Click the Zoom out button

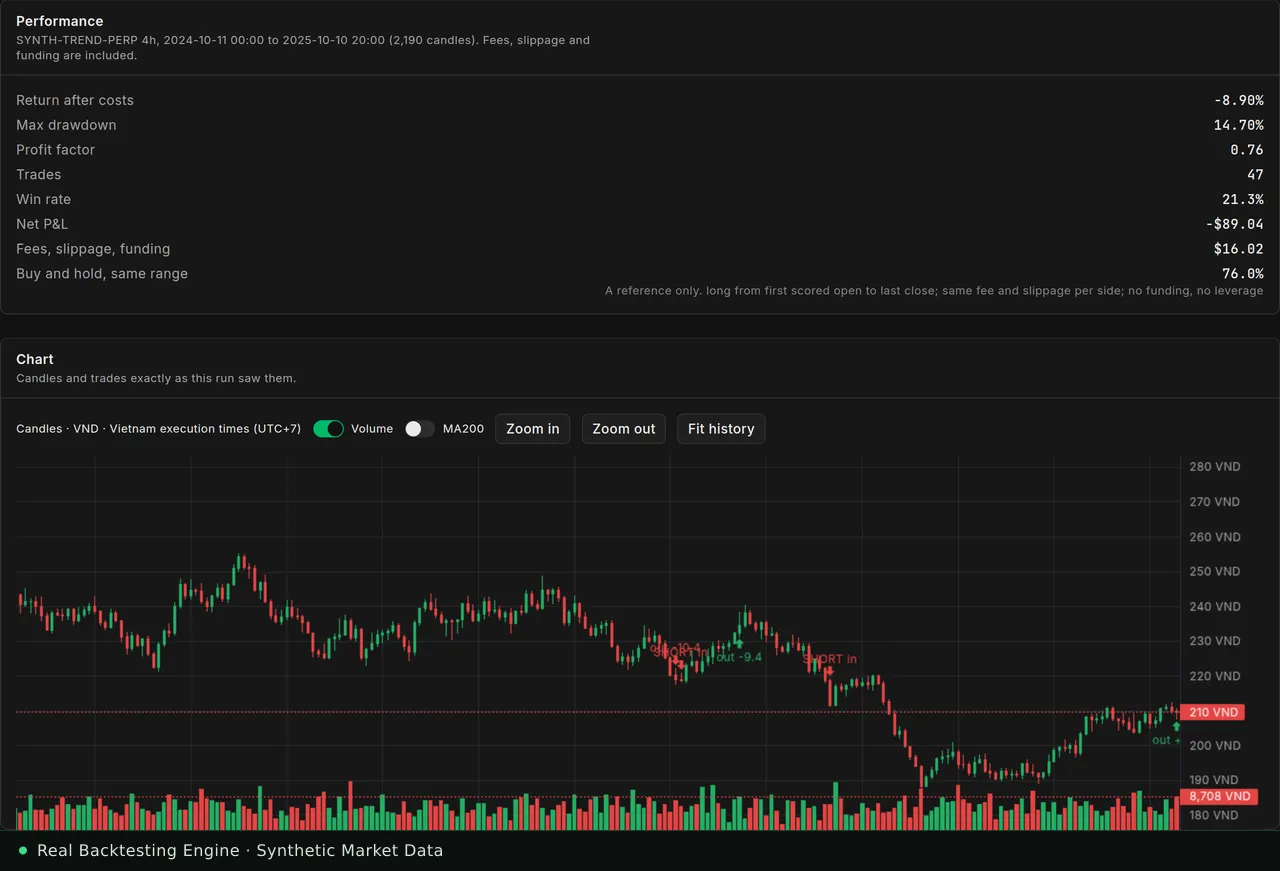pos(624,429)
